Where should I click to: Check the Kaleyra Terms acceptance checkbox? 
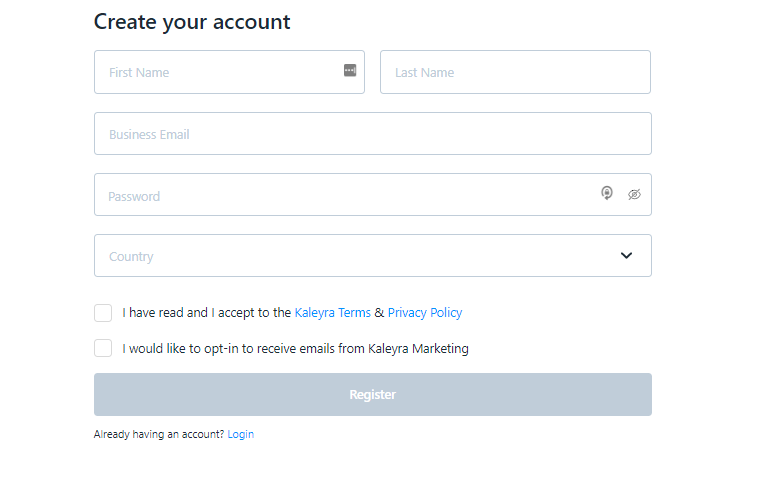tap(103, 313)
